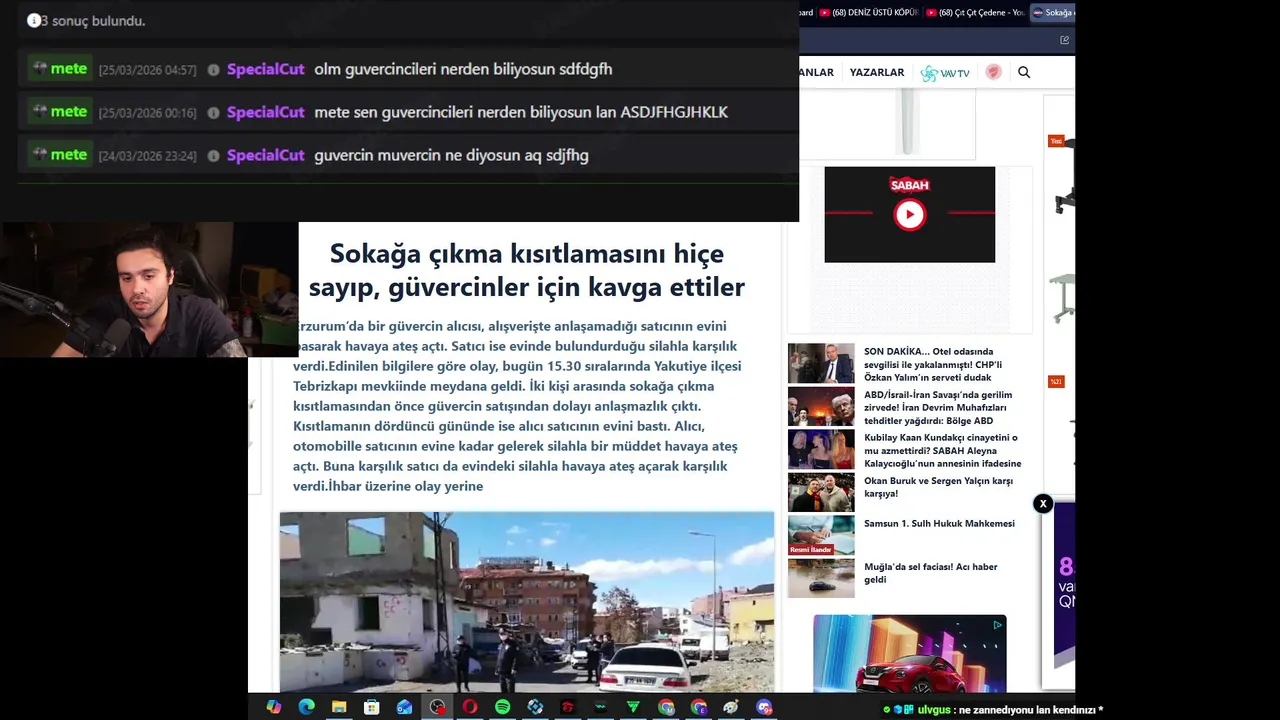
Task: Open Outlook mail taskbar icon
Action: tap(404, 707)
